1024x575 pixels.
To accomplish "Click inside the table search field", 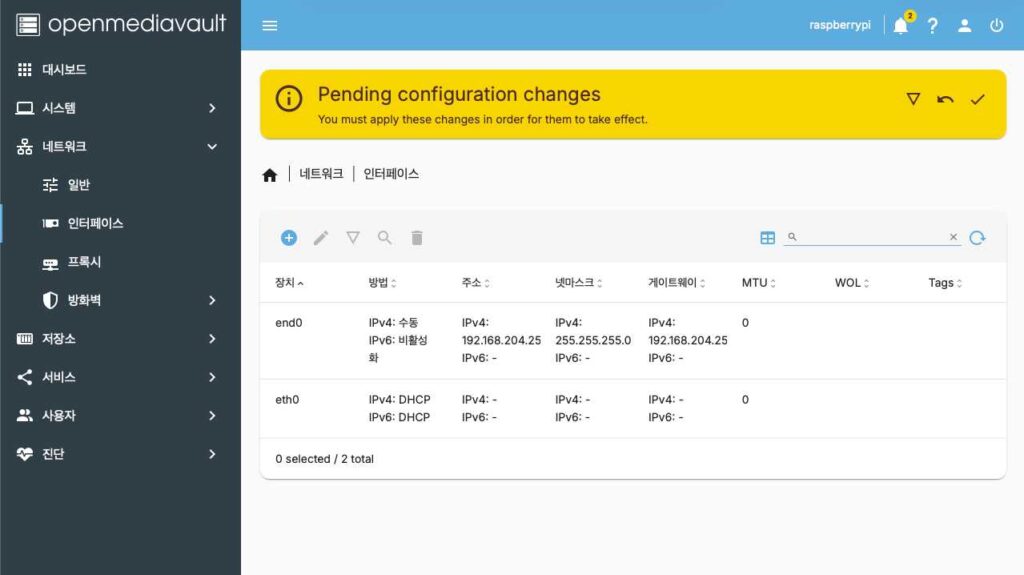I will tap(872, 237).
